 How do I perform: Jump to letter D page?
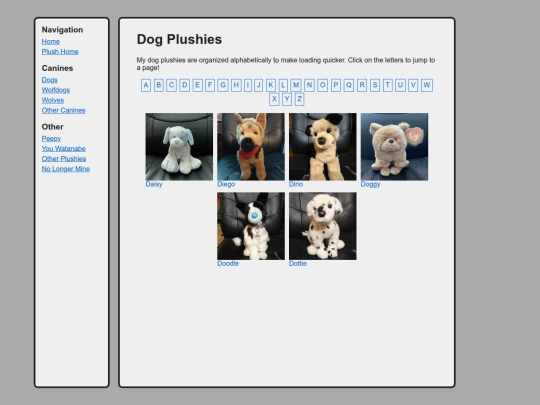pyautogui.click(x=185, y=85)
